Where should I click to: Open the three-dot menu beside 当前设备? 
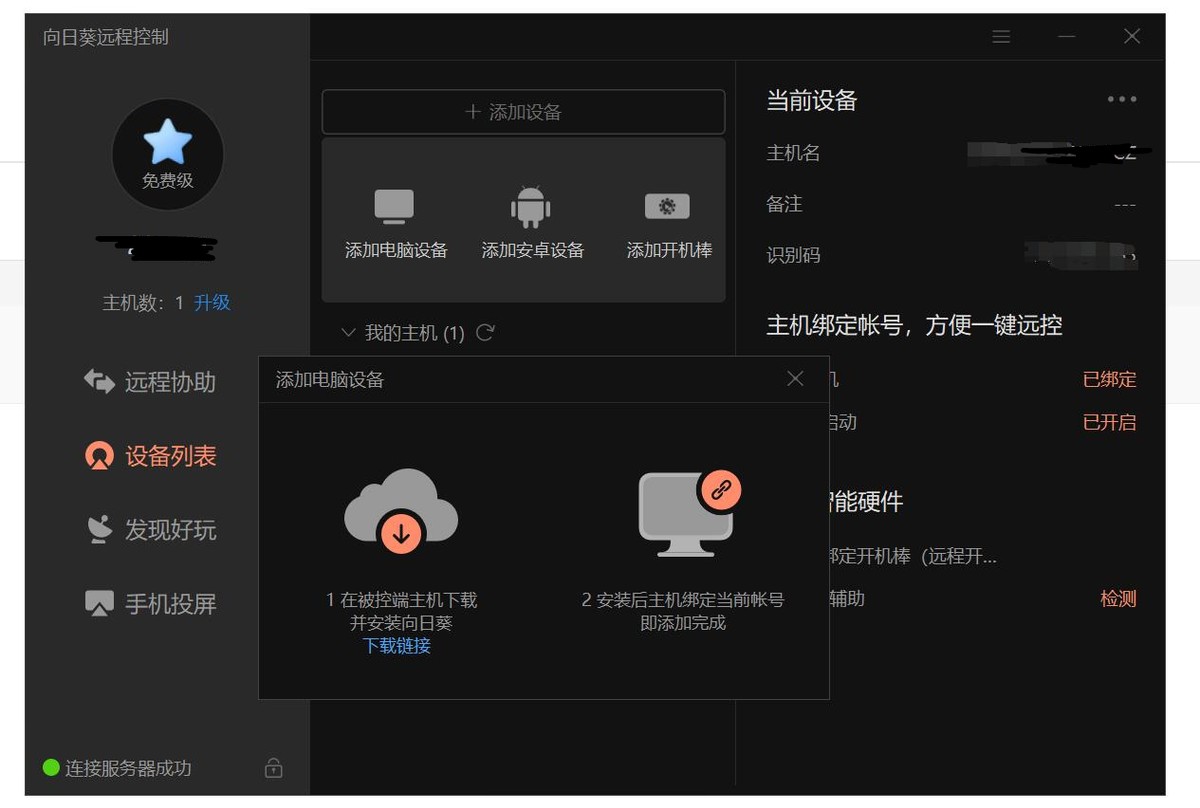point(1122,99)
